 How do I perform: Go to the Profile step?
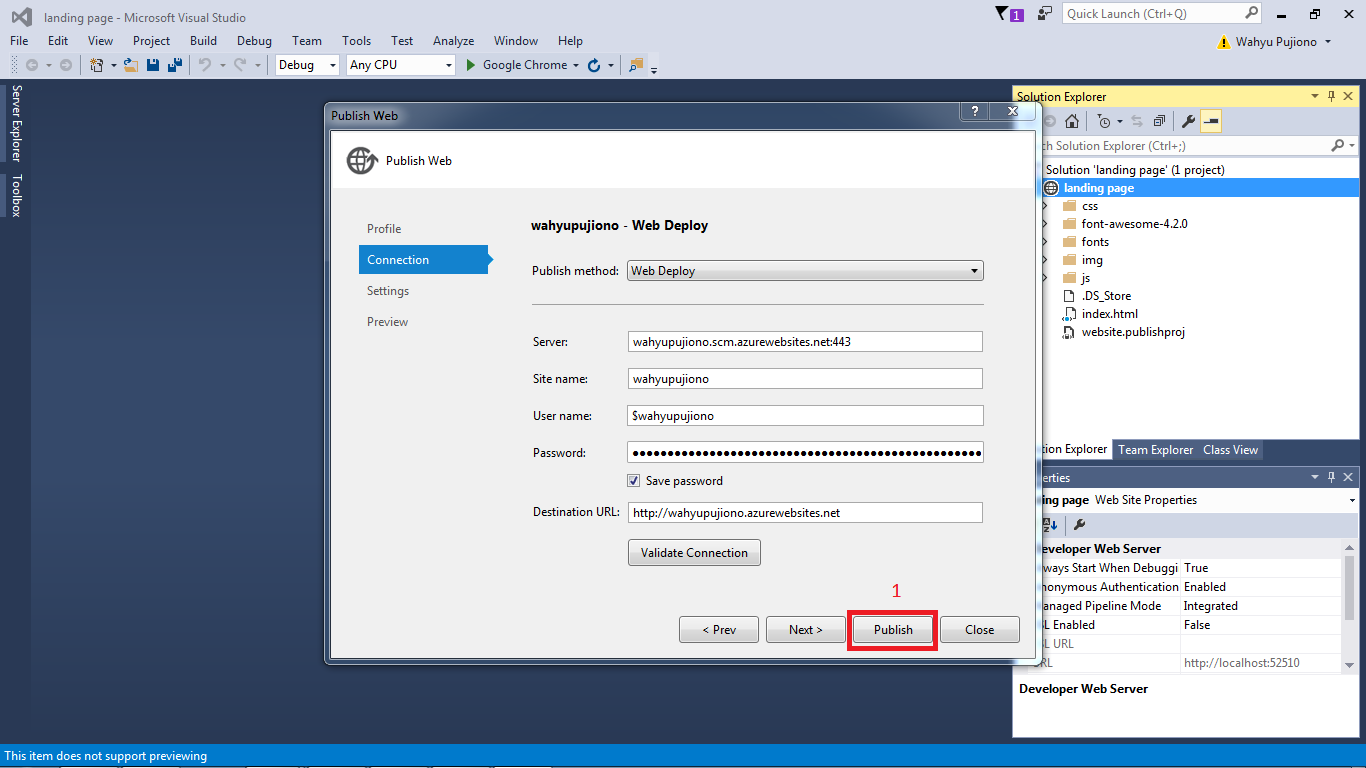coord(384,229)
